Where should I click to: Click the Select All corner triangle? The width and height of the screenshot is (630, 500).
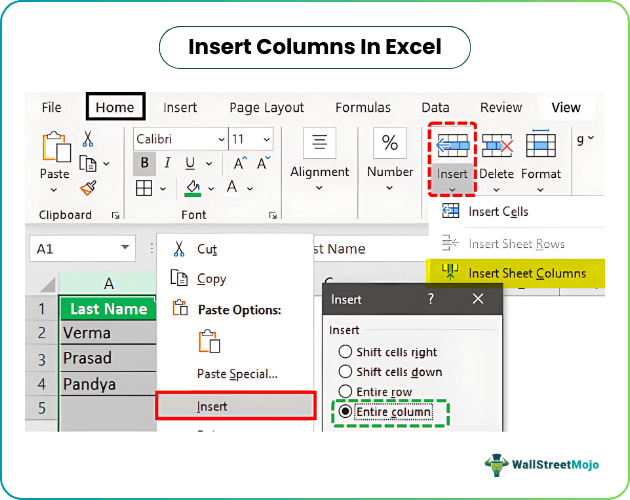pos(48,285)
